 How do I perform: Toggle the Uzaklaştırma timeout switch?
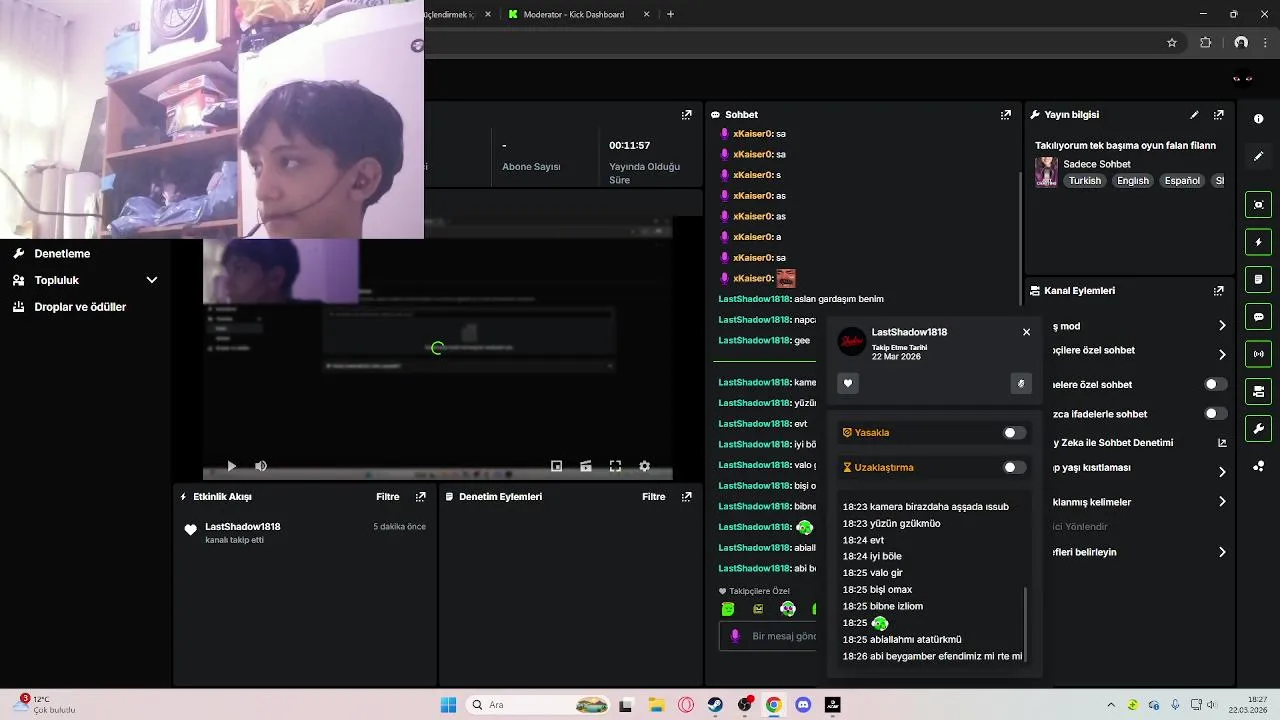click(1014, 467)
